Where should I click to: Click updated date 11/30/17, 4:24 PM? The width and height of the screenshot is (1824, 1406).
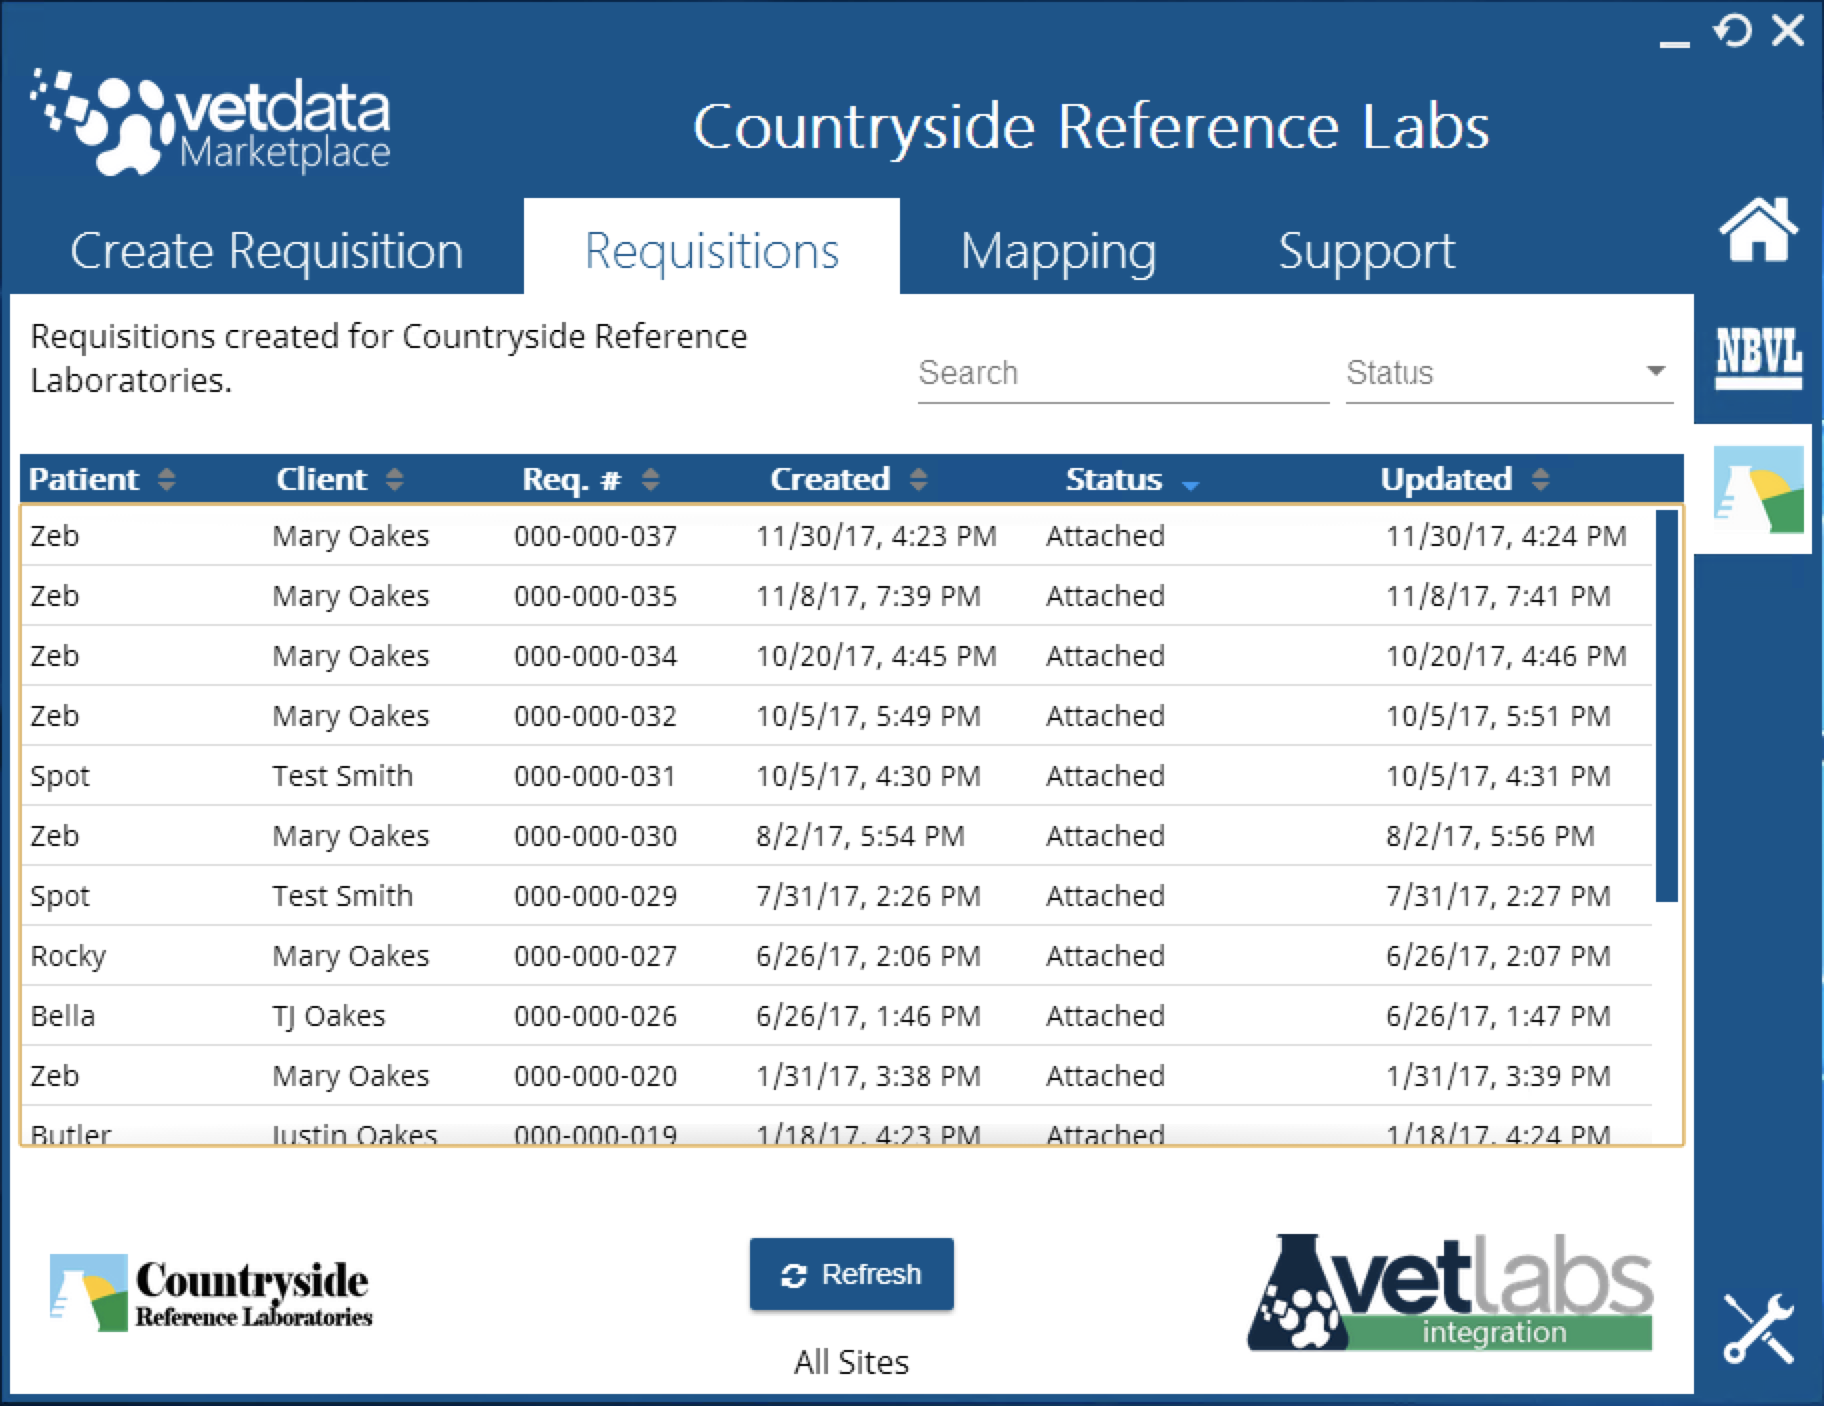(x=1506, y=536)
